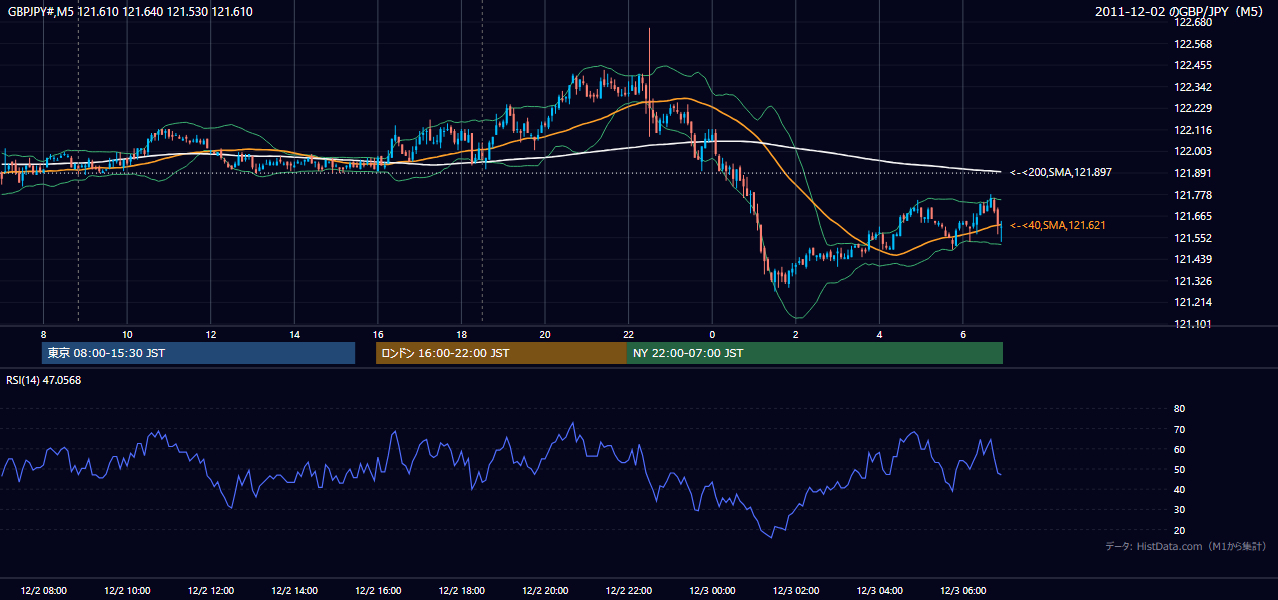The width and height of the screenshot is (1278, 600).
Task: Click the 40 SMA label 121.621
Action: click(x=1058, y=225)
